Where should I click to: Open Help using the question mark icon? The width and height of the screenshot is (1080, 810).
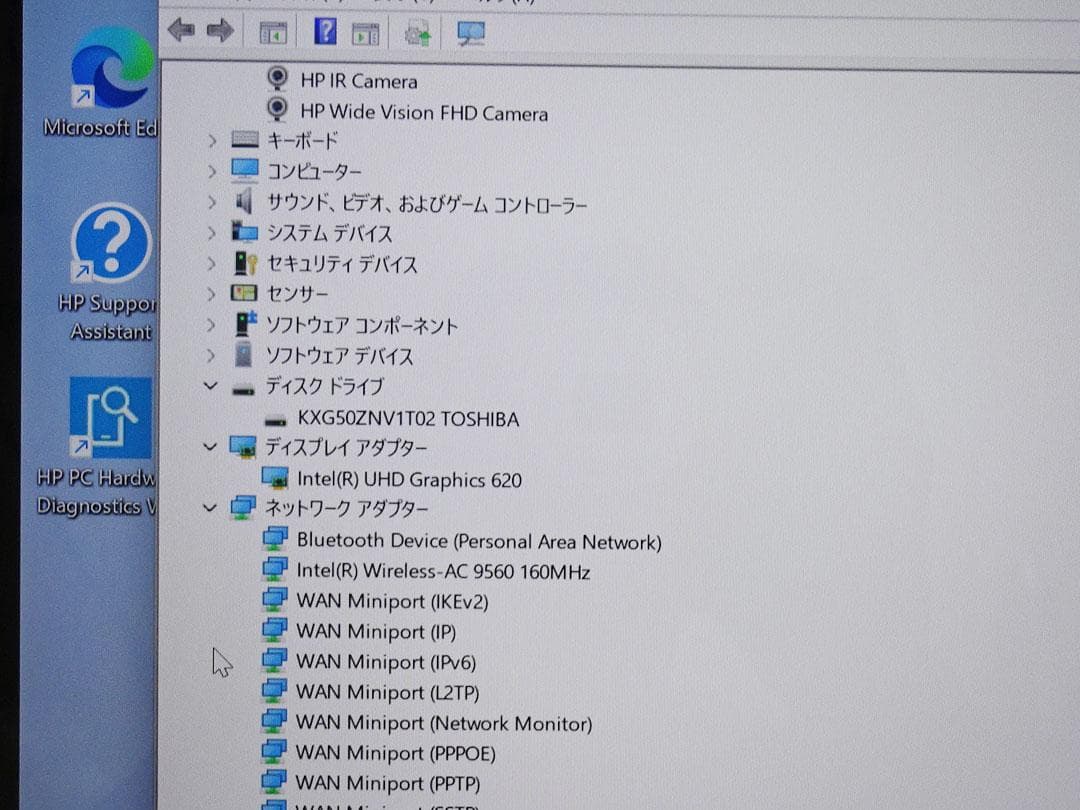[324, 31]
